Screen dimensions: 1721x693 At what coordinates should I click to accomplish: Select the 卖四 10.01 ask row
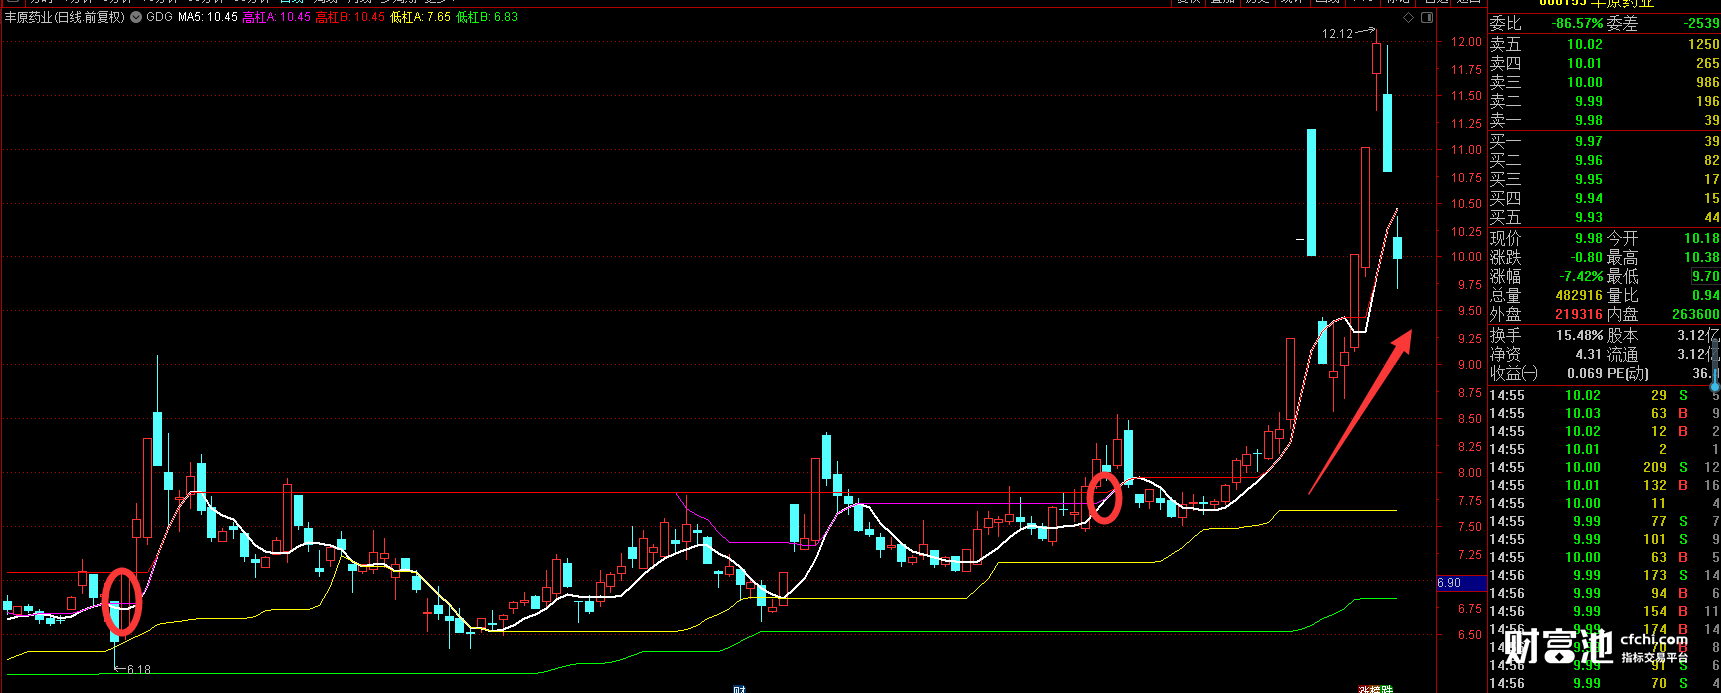pos(1604,63)
